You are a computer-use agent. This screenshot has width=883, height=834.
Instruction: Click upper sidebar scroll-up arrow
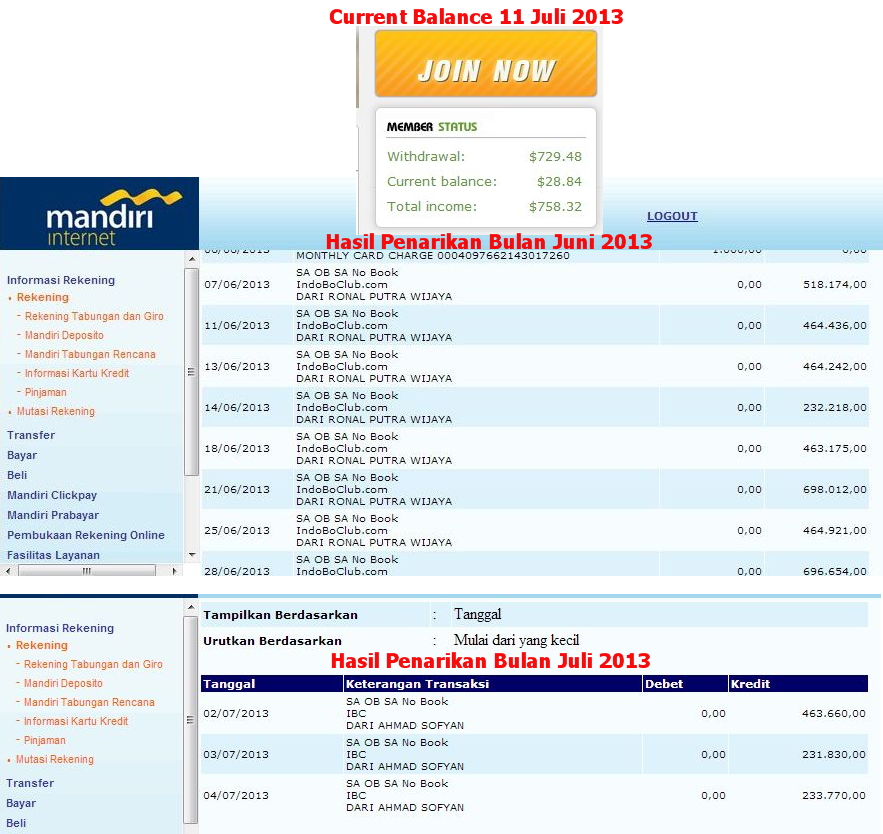click(x=191, y=259)
